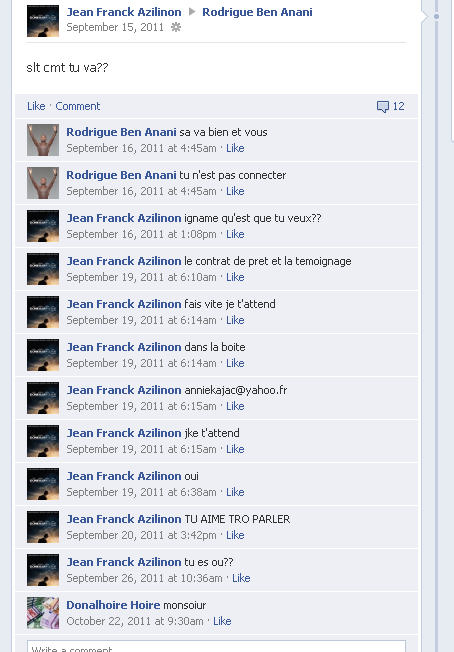
Task: Open the comment bubble icon showing 12
Action: coord(382,106)
